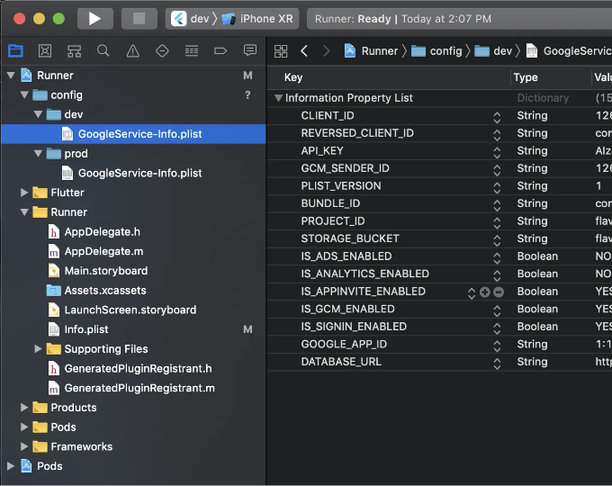Expand the yellow Pods group
The image size is (612, 486).
(x=24, y=427)
